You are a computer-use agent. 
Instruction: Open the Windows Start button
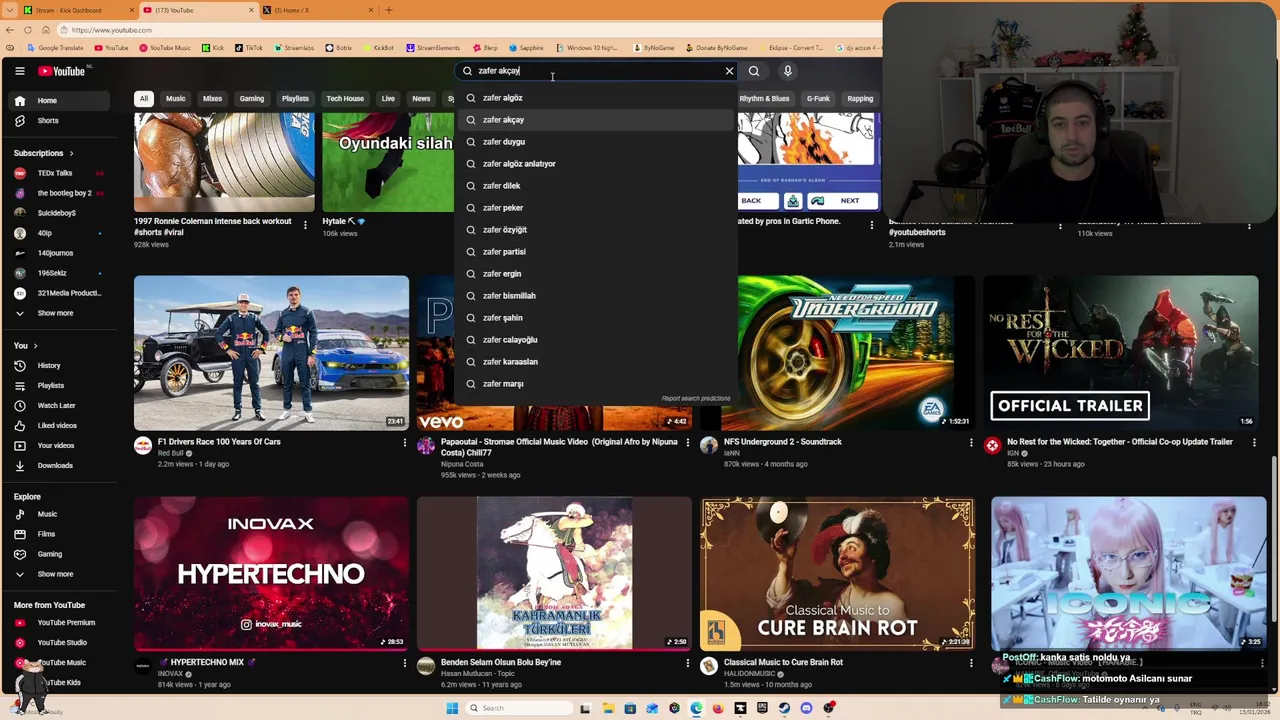[x=452, y=708]
